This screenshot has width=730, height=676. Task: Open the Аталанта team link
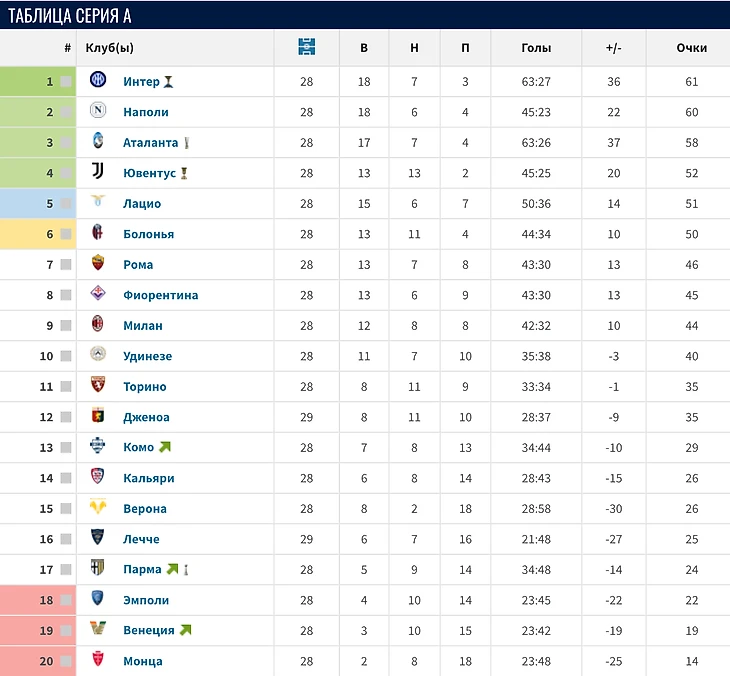(x=150, y=143)
